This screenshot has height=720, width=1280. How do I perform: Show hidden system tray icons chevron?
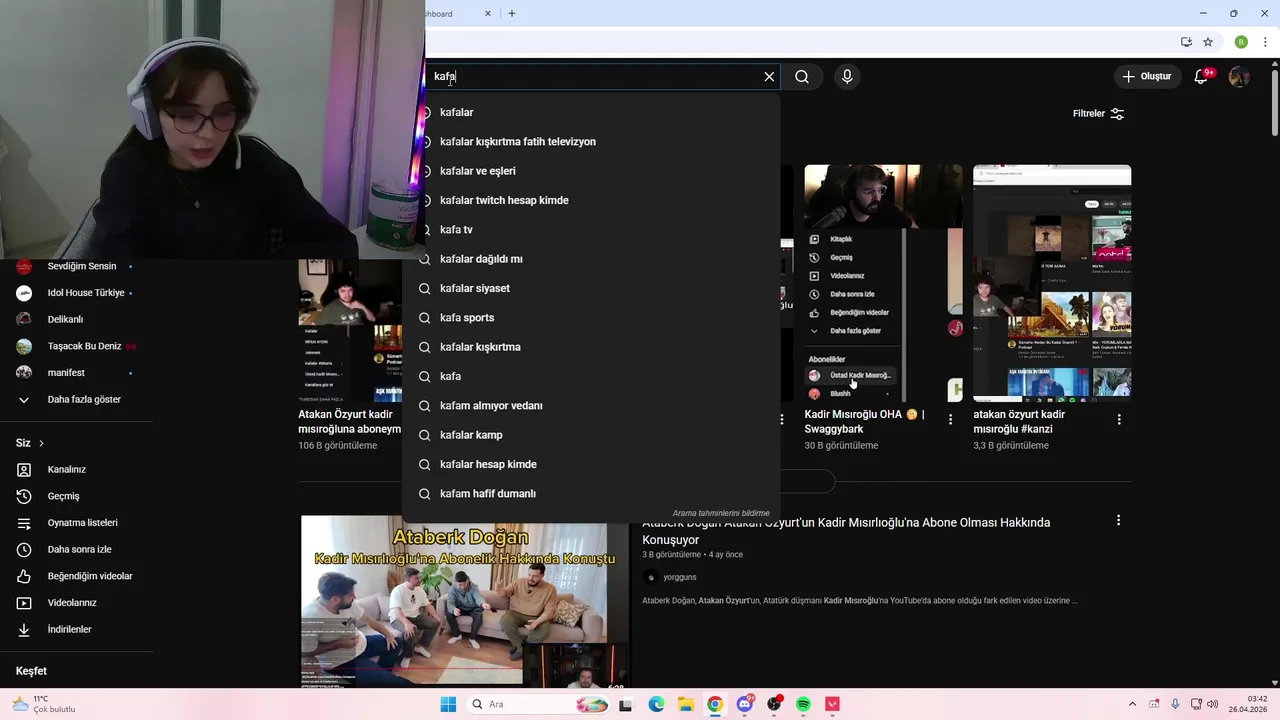(1132, 704)
